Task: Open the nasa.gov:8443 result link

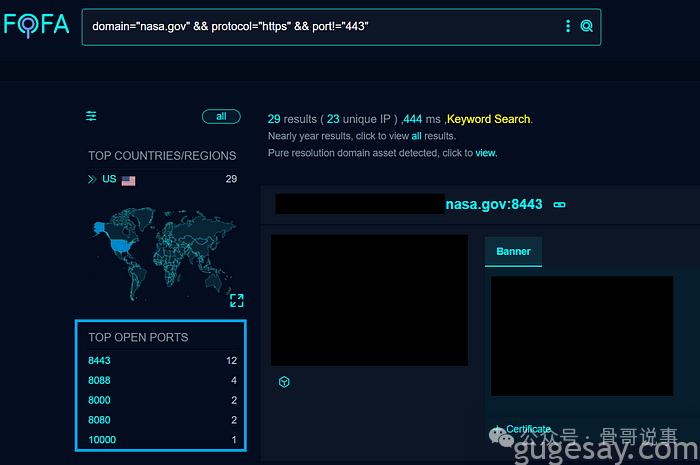Action: coord(494,204)
